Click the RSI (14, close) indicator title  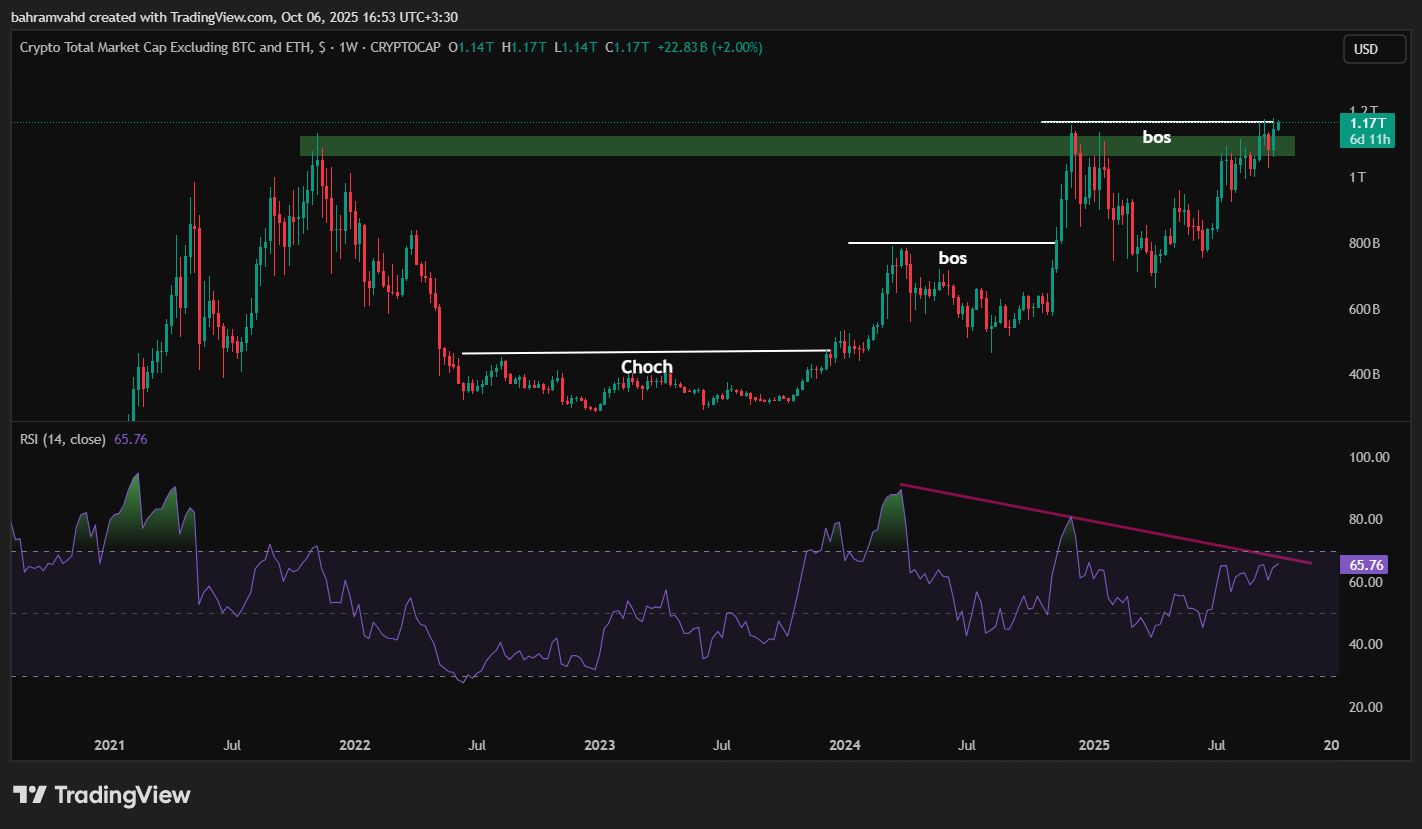(x=60, y=438)
